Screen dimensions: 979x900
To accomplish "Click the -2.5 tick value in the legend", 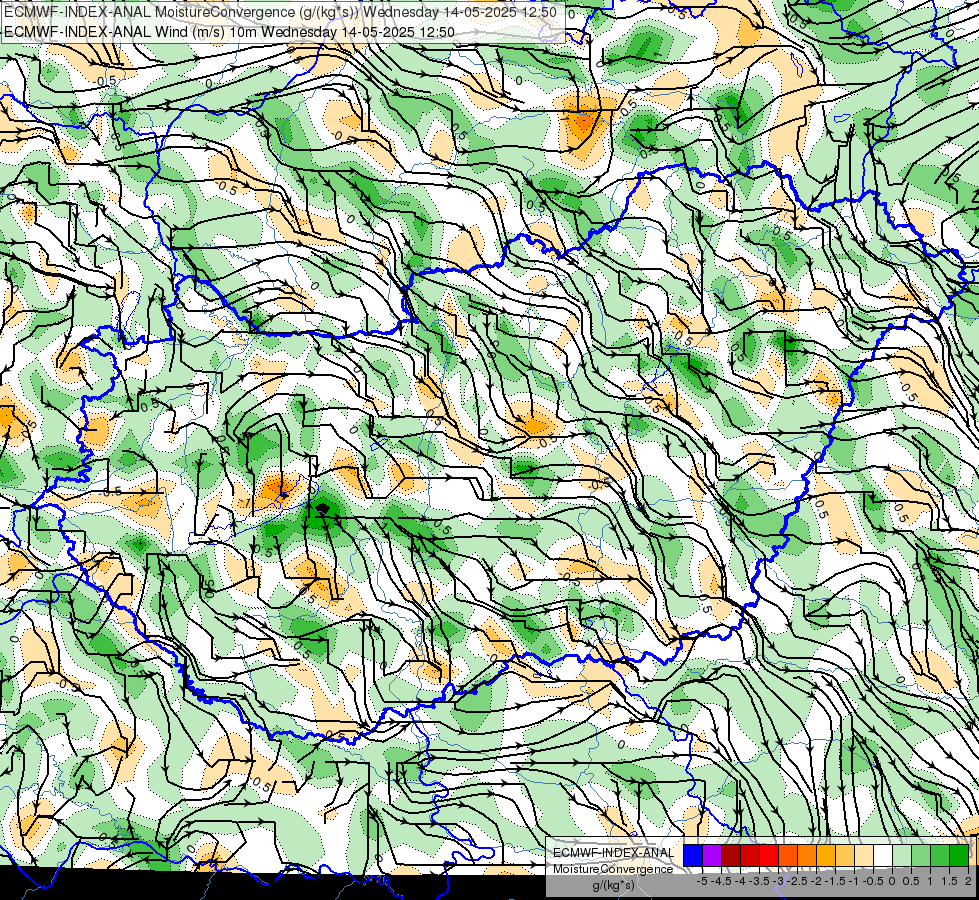I will (x=797, y=881).
